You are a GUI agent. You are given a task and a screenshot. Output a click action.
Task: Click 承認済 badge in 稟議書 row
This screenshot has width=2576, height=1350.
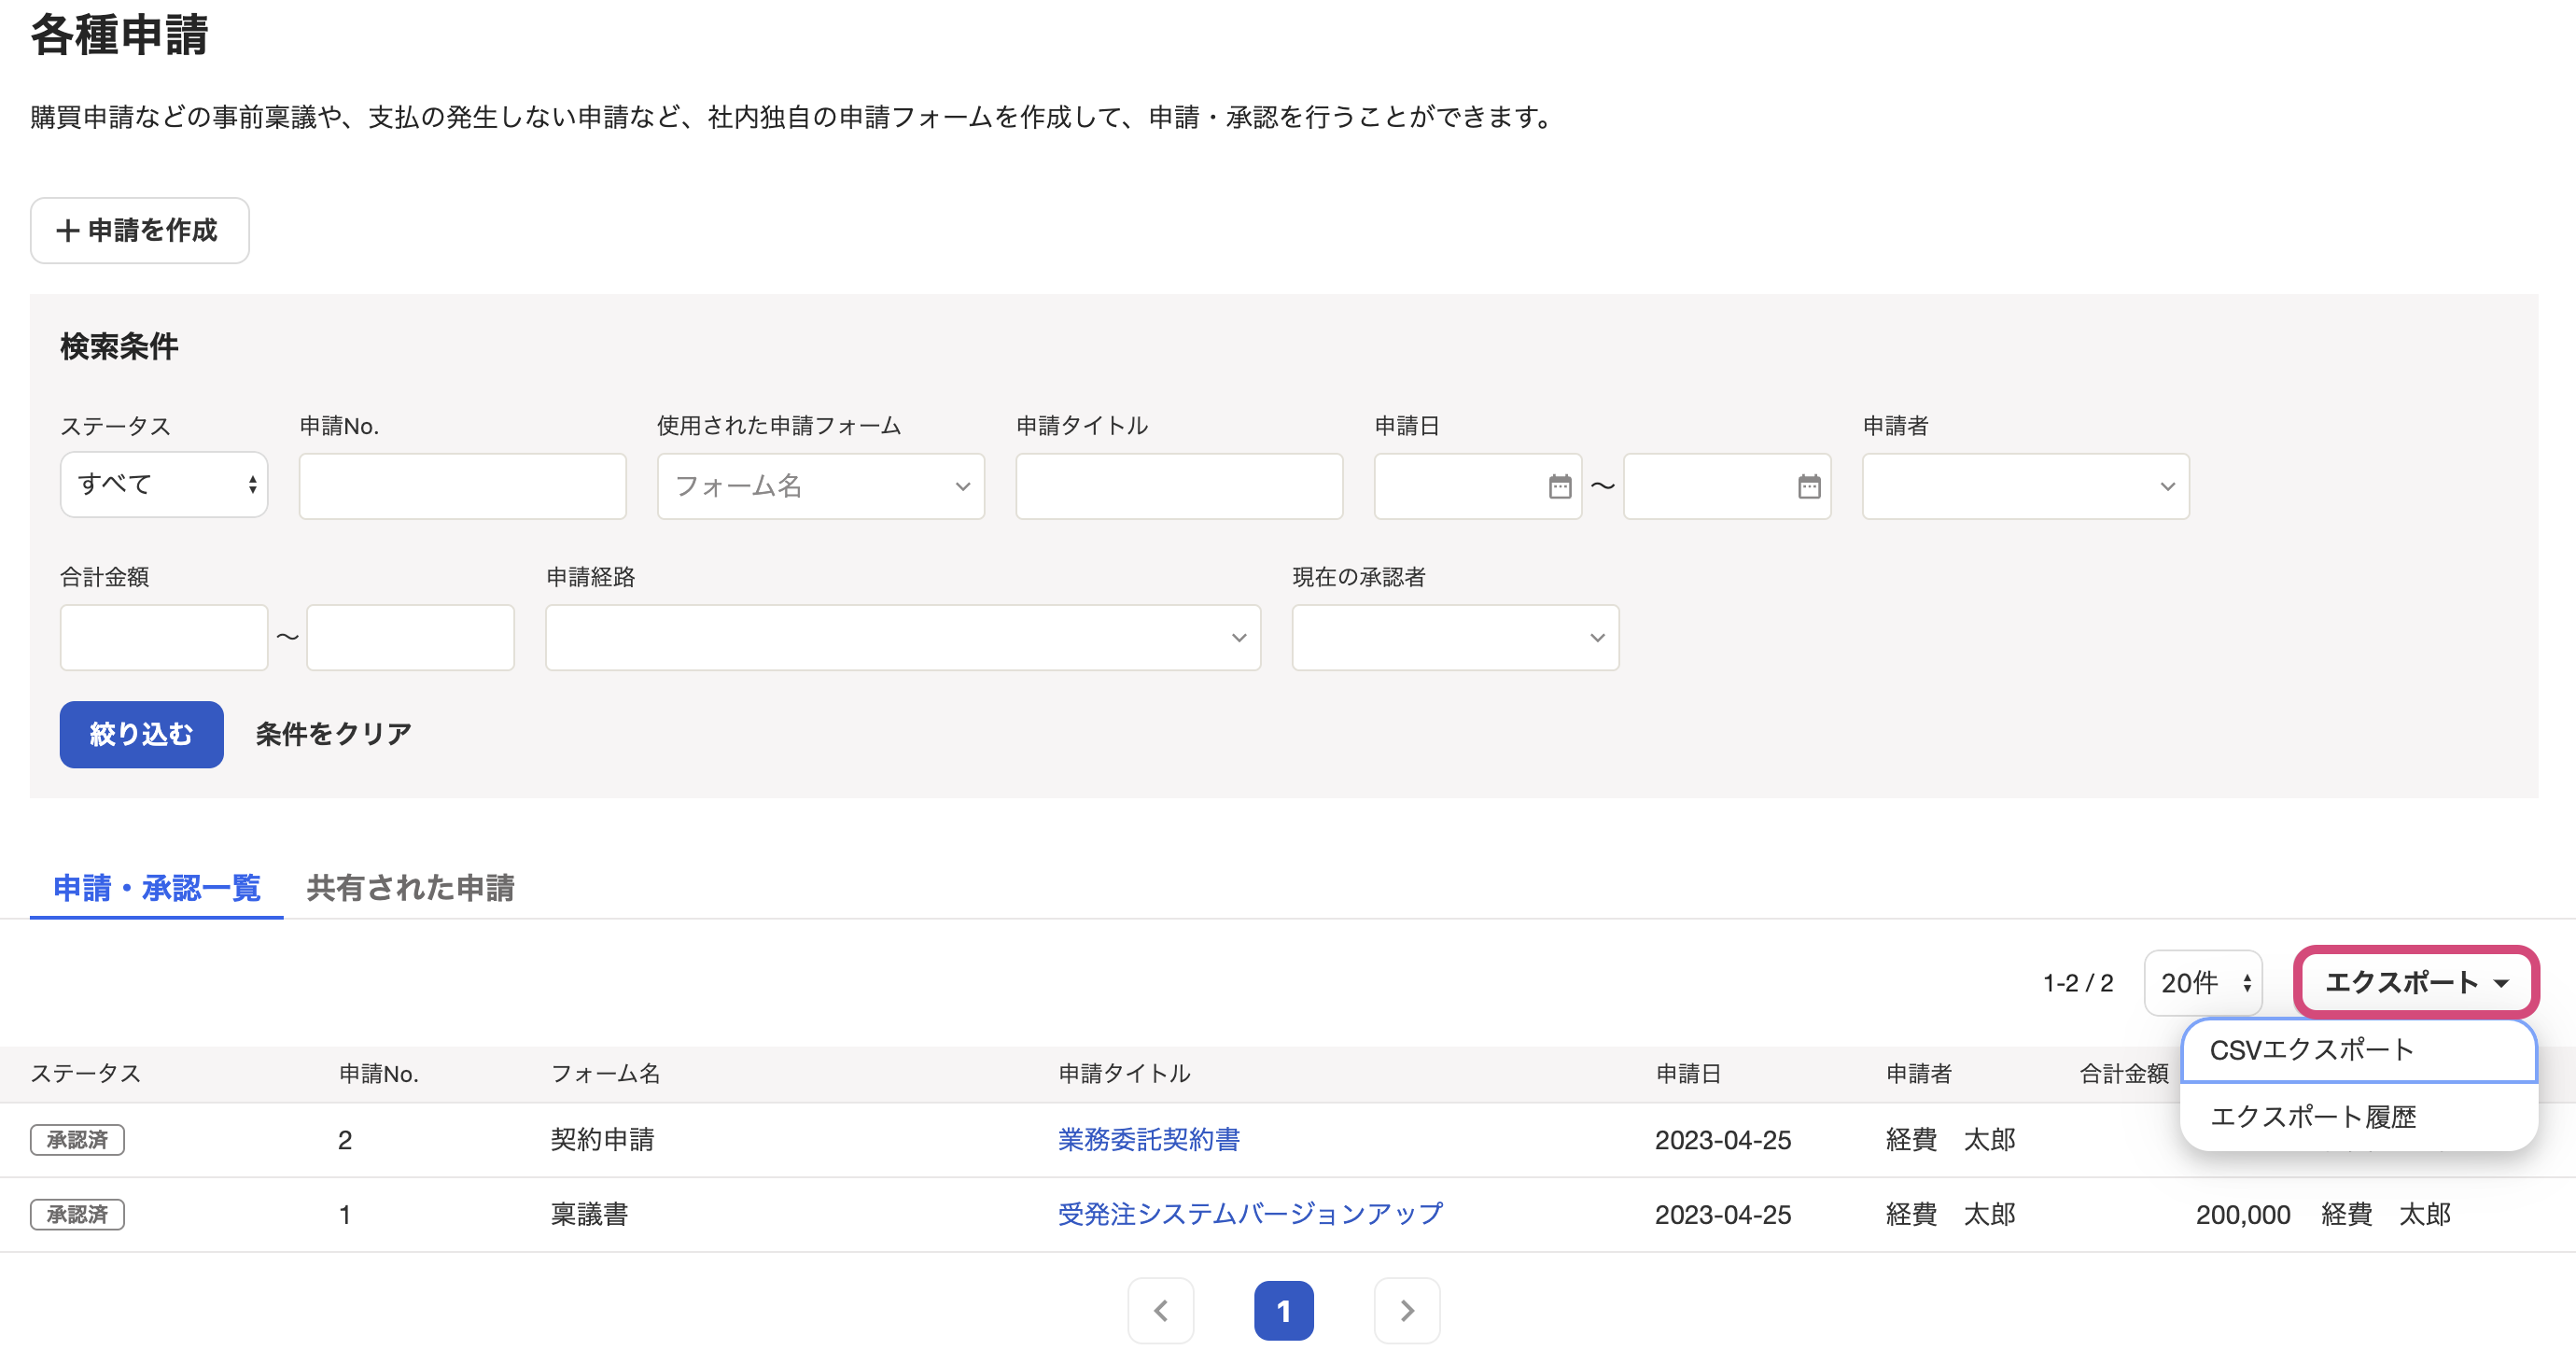pyautogui.click(x=77, y=1215)
